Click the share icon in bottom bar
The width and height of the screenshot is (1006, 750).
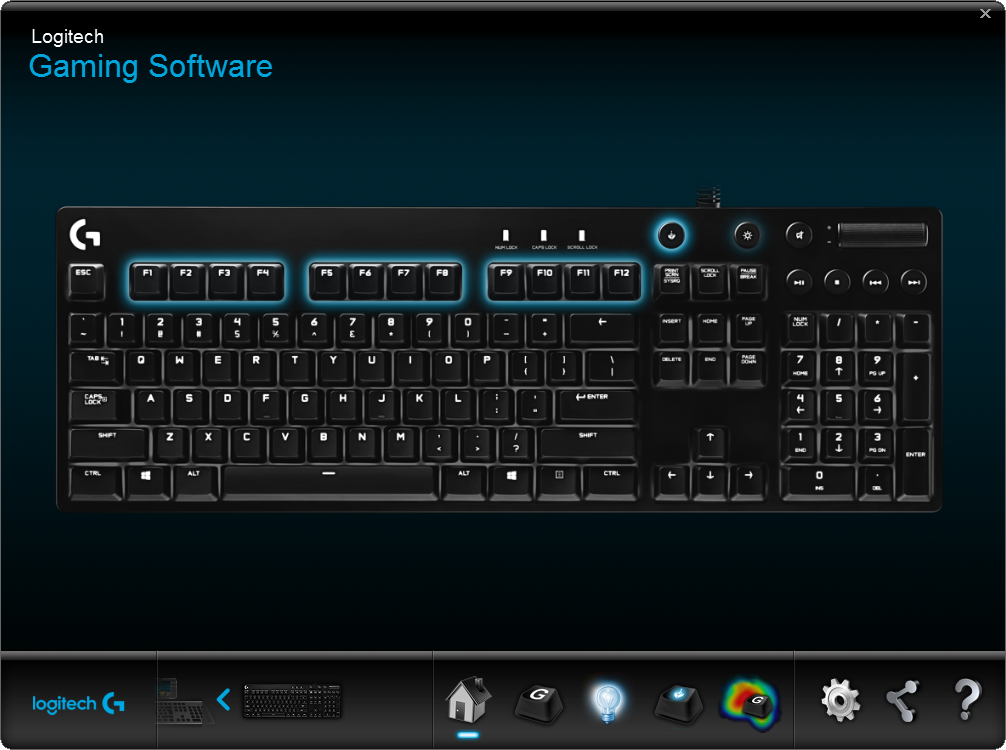click(903, 701)
